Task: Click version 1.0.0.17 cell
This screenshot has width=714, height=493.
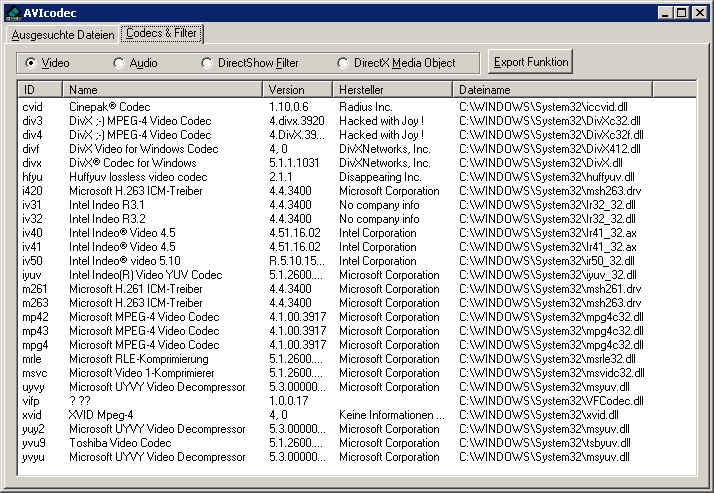Action: [289, 402]
